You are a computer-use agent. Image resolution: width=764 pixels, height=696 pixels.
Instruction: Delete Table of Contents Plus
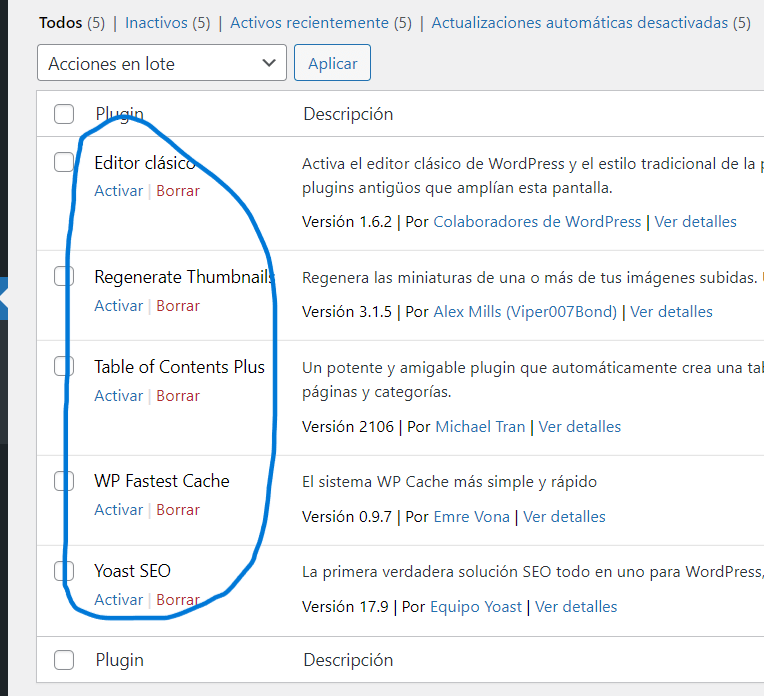pos(178,396)
